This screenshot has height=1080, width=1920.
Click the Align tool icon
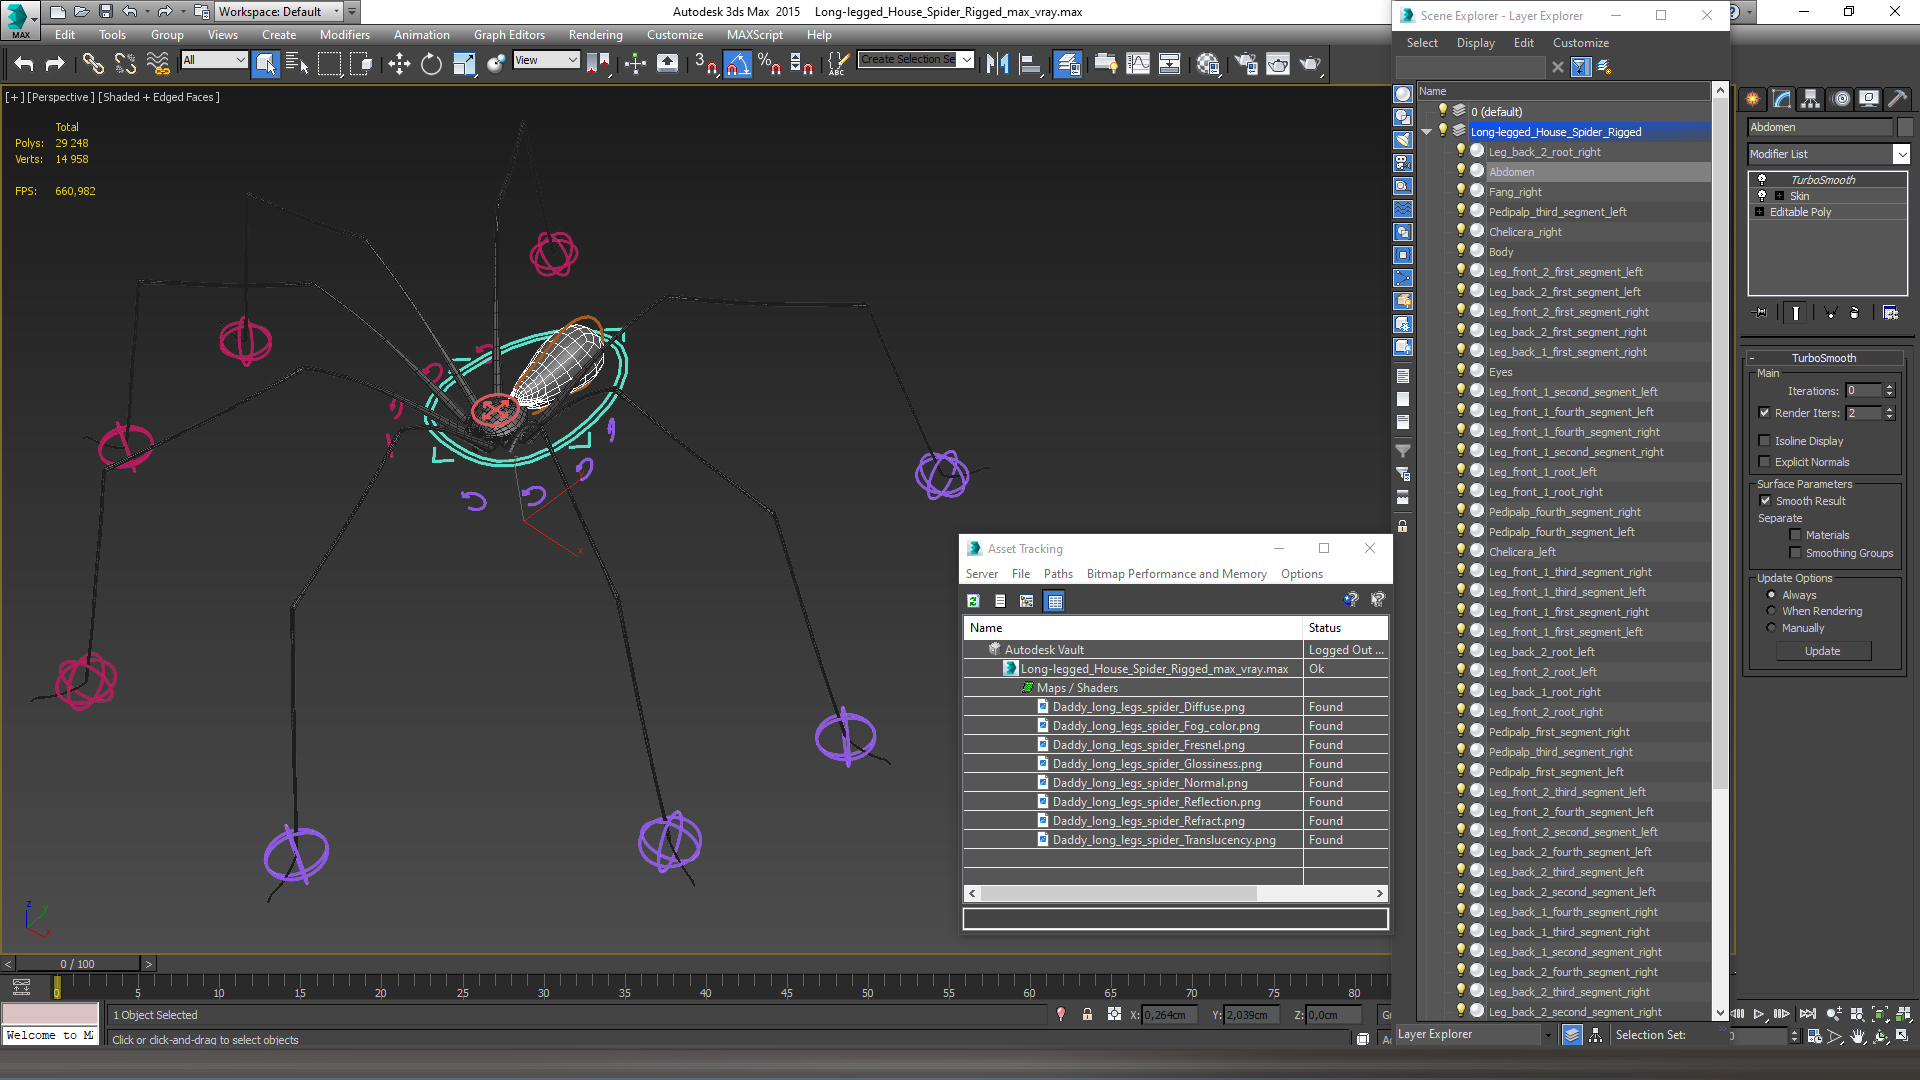coord(1030,64)
